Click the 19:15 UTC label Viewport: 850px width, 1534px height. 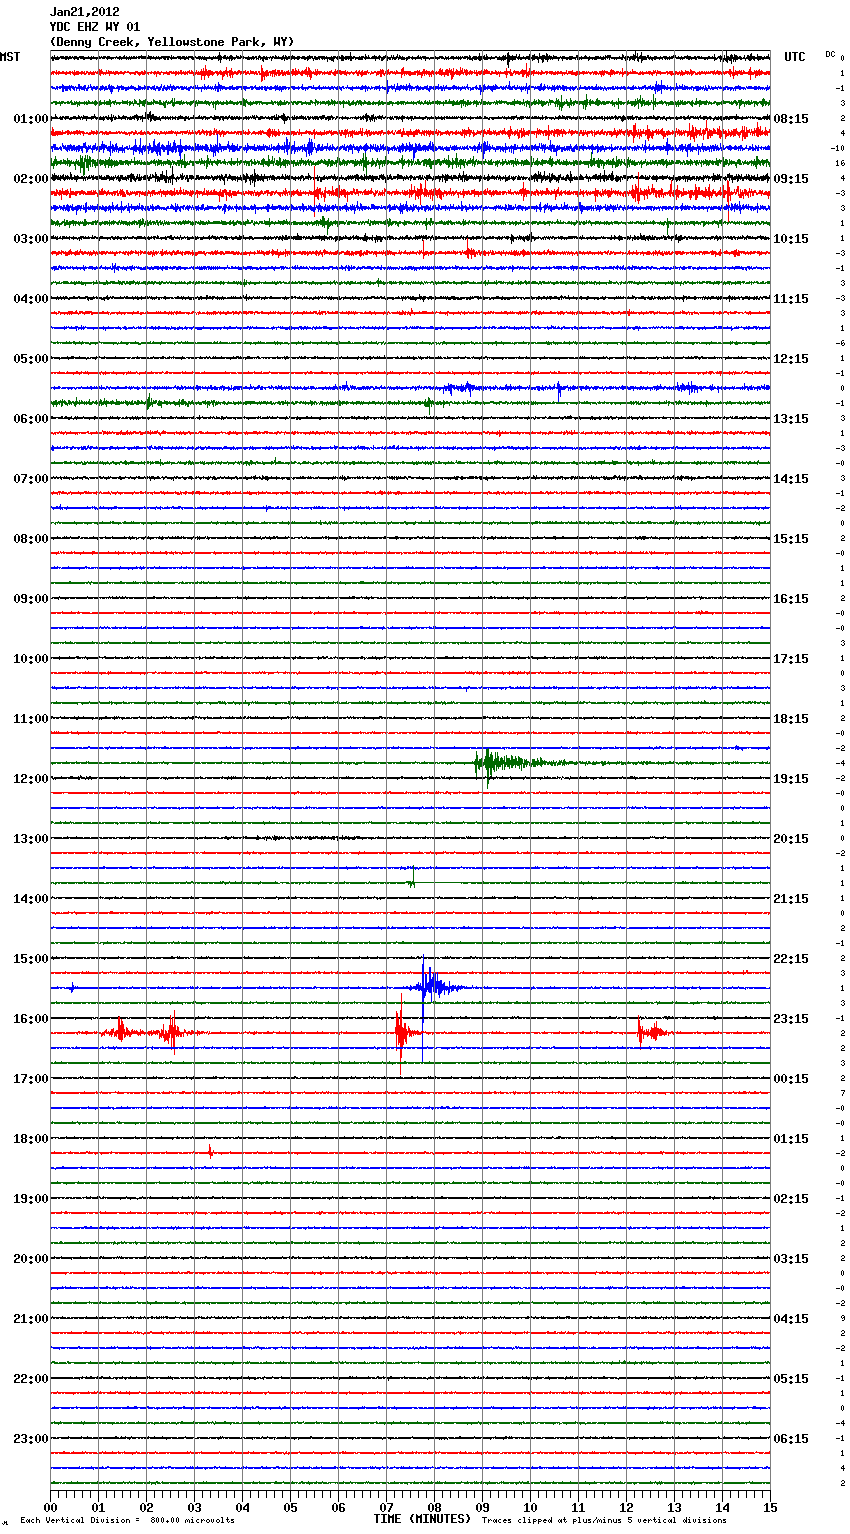click(791, 779)
